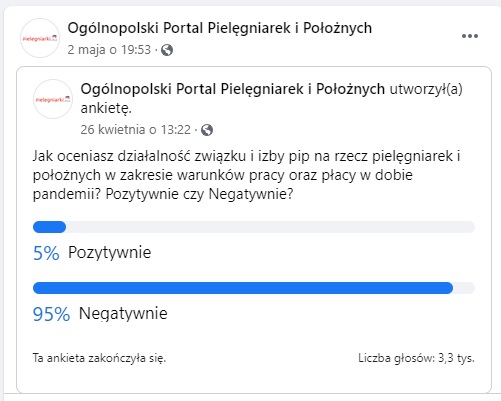Screen dimensions: 501x401
Task: Open the '2 maja o 19:53' timestamp
Action: click(x=109, y=50)
